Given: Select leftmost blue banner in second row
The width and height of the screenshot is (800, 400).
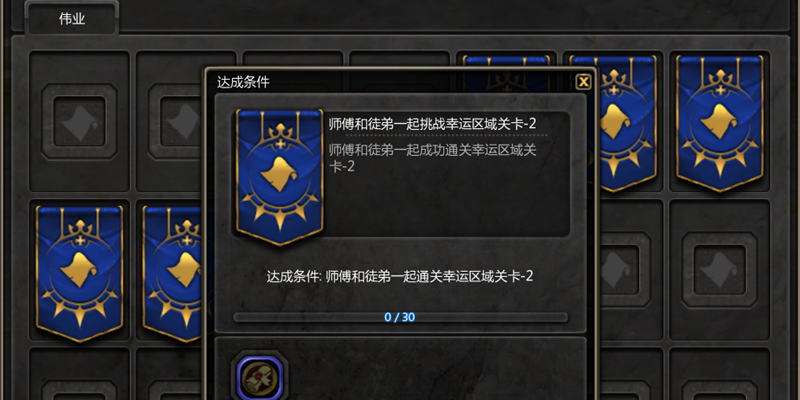Looking at the screenshot, I should click(80, 274).
